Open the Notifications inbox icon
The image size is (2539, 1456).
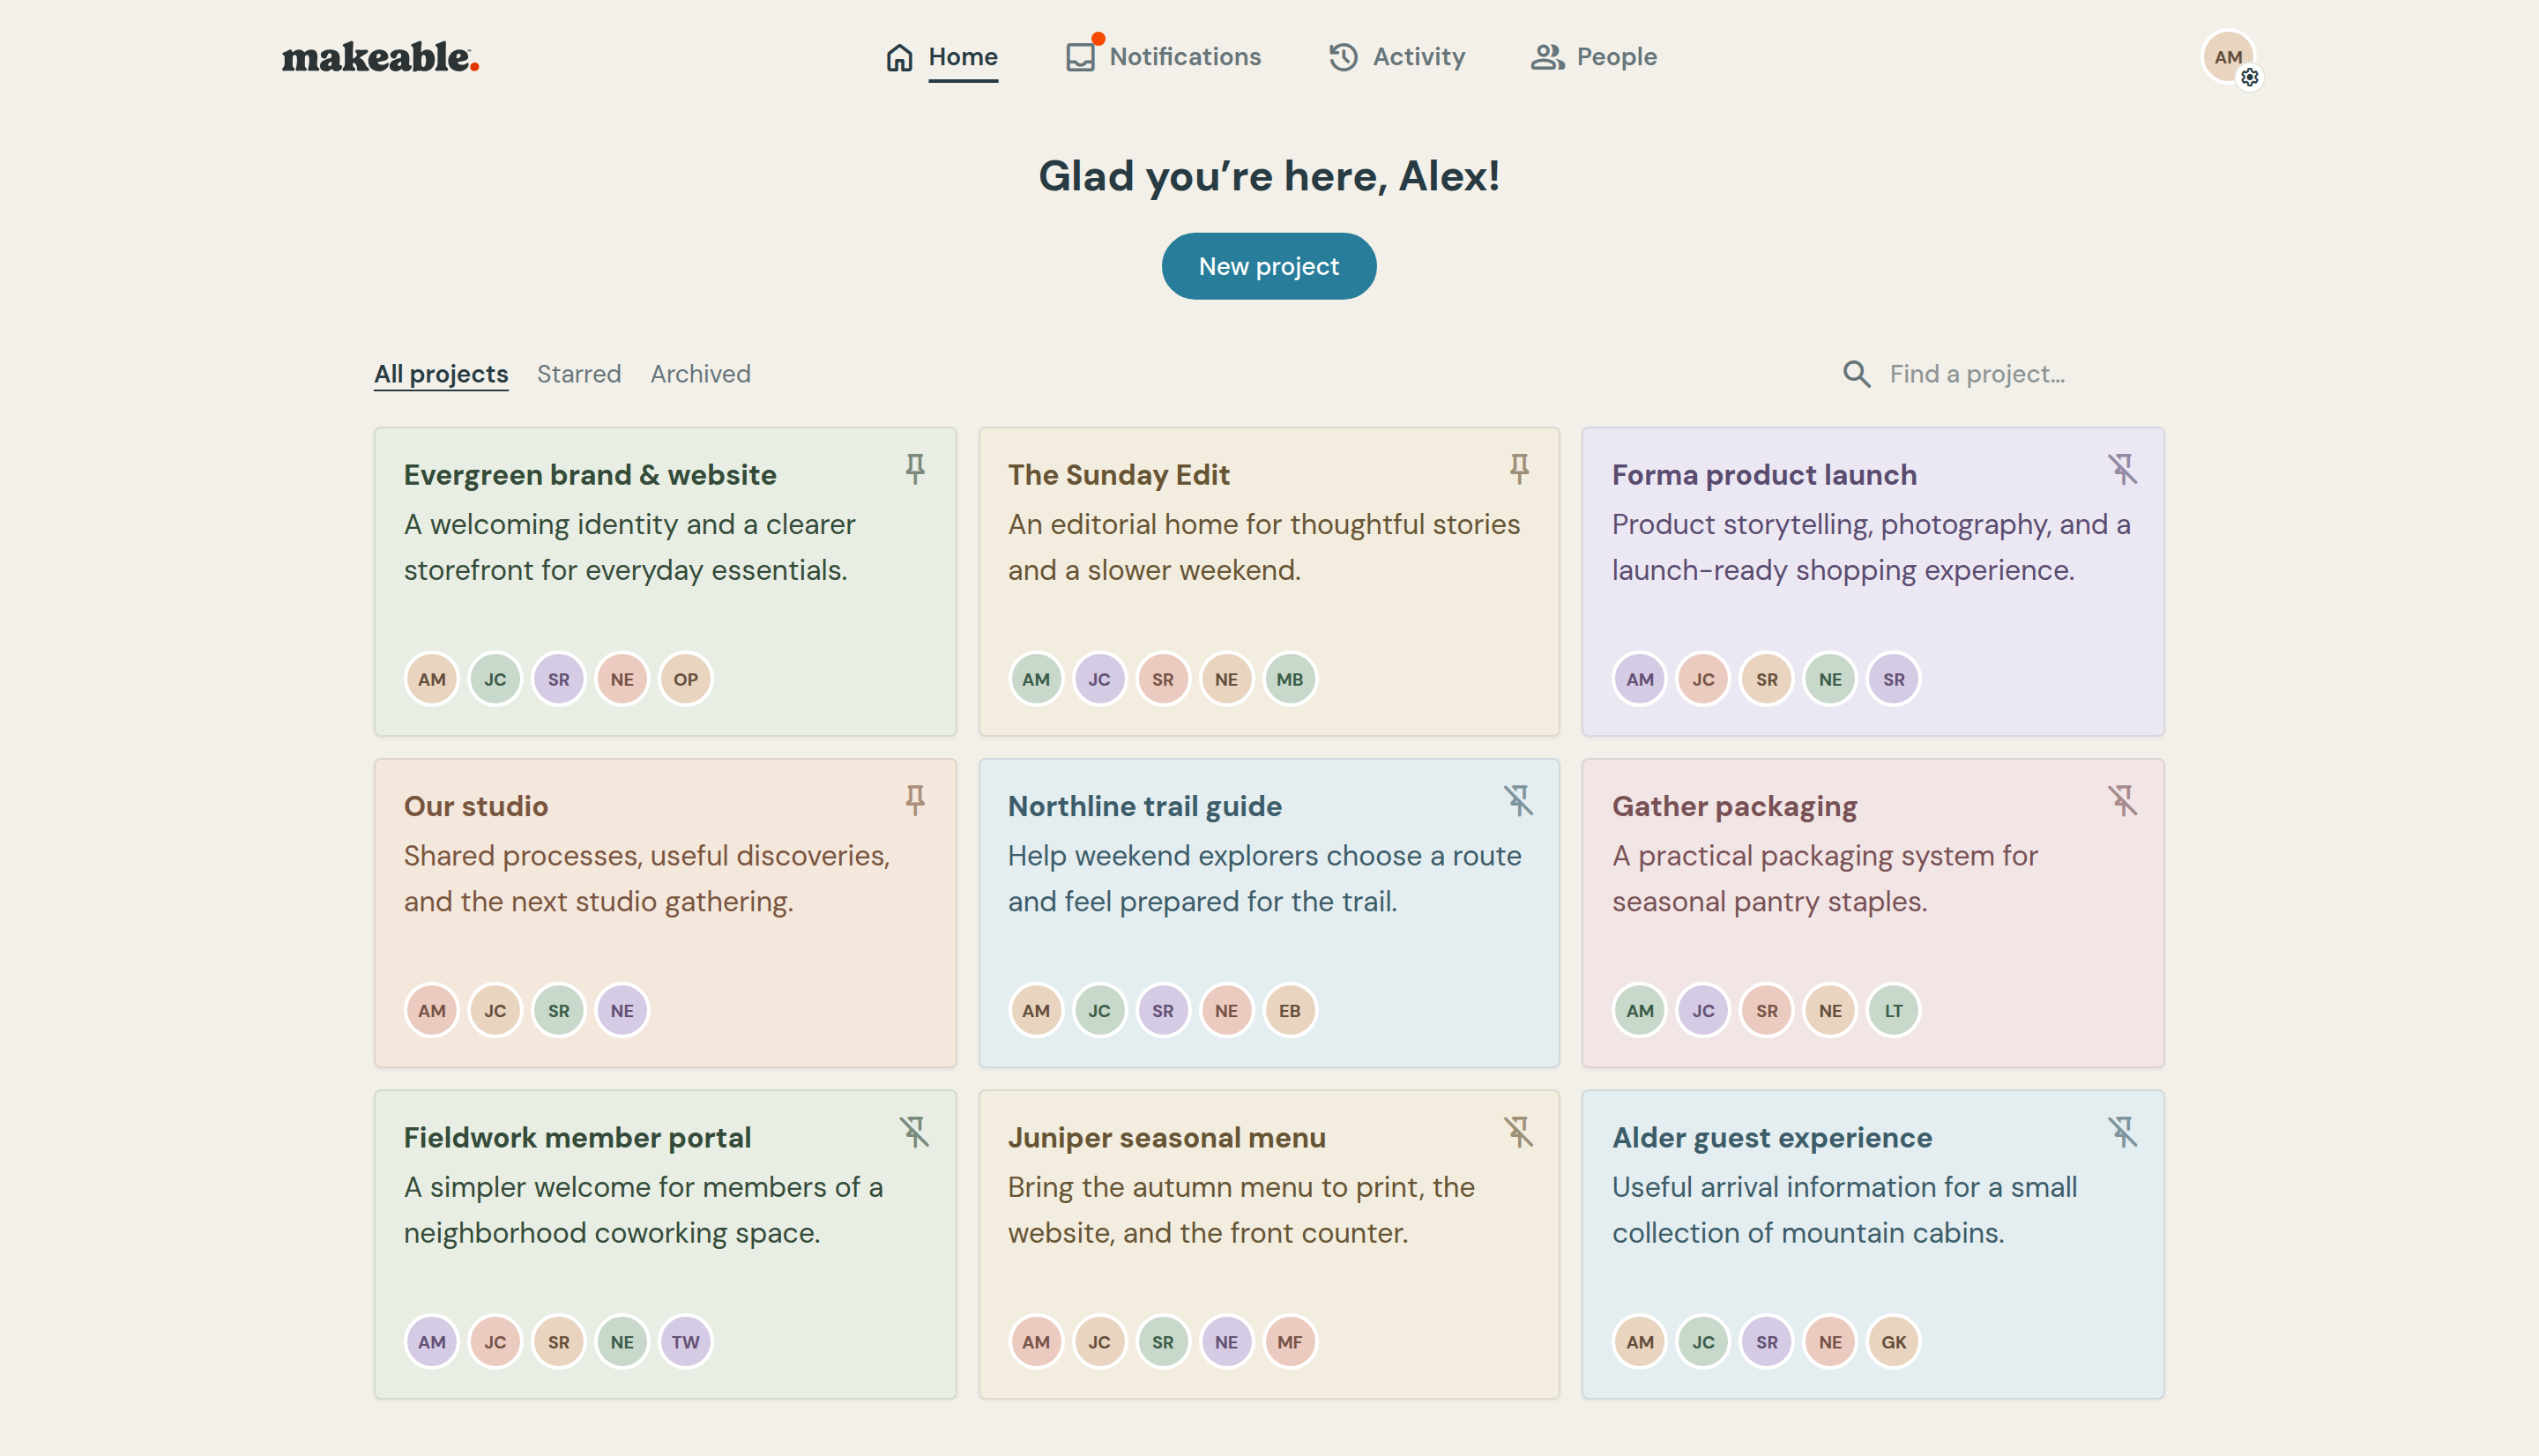(1080, 57)
